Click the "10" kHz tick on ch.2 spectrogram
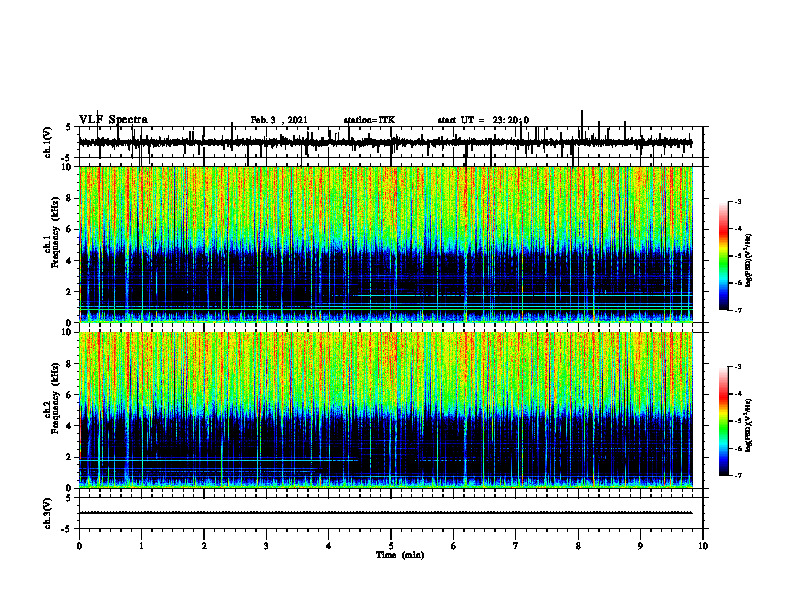The height and width of the screenshot is (612, 792). 67,332
